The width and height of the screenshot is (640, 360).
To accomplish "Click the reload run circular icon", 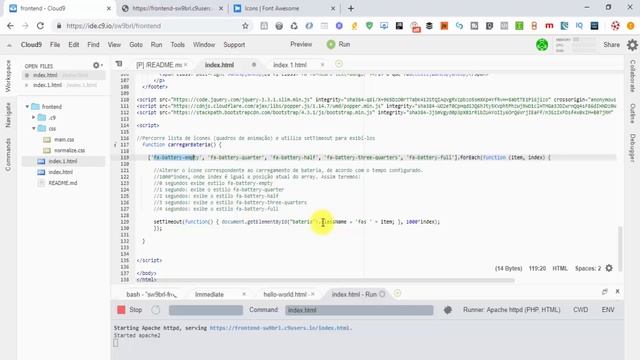I will point(156,310).
